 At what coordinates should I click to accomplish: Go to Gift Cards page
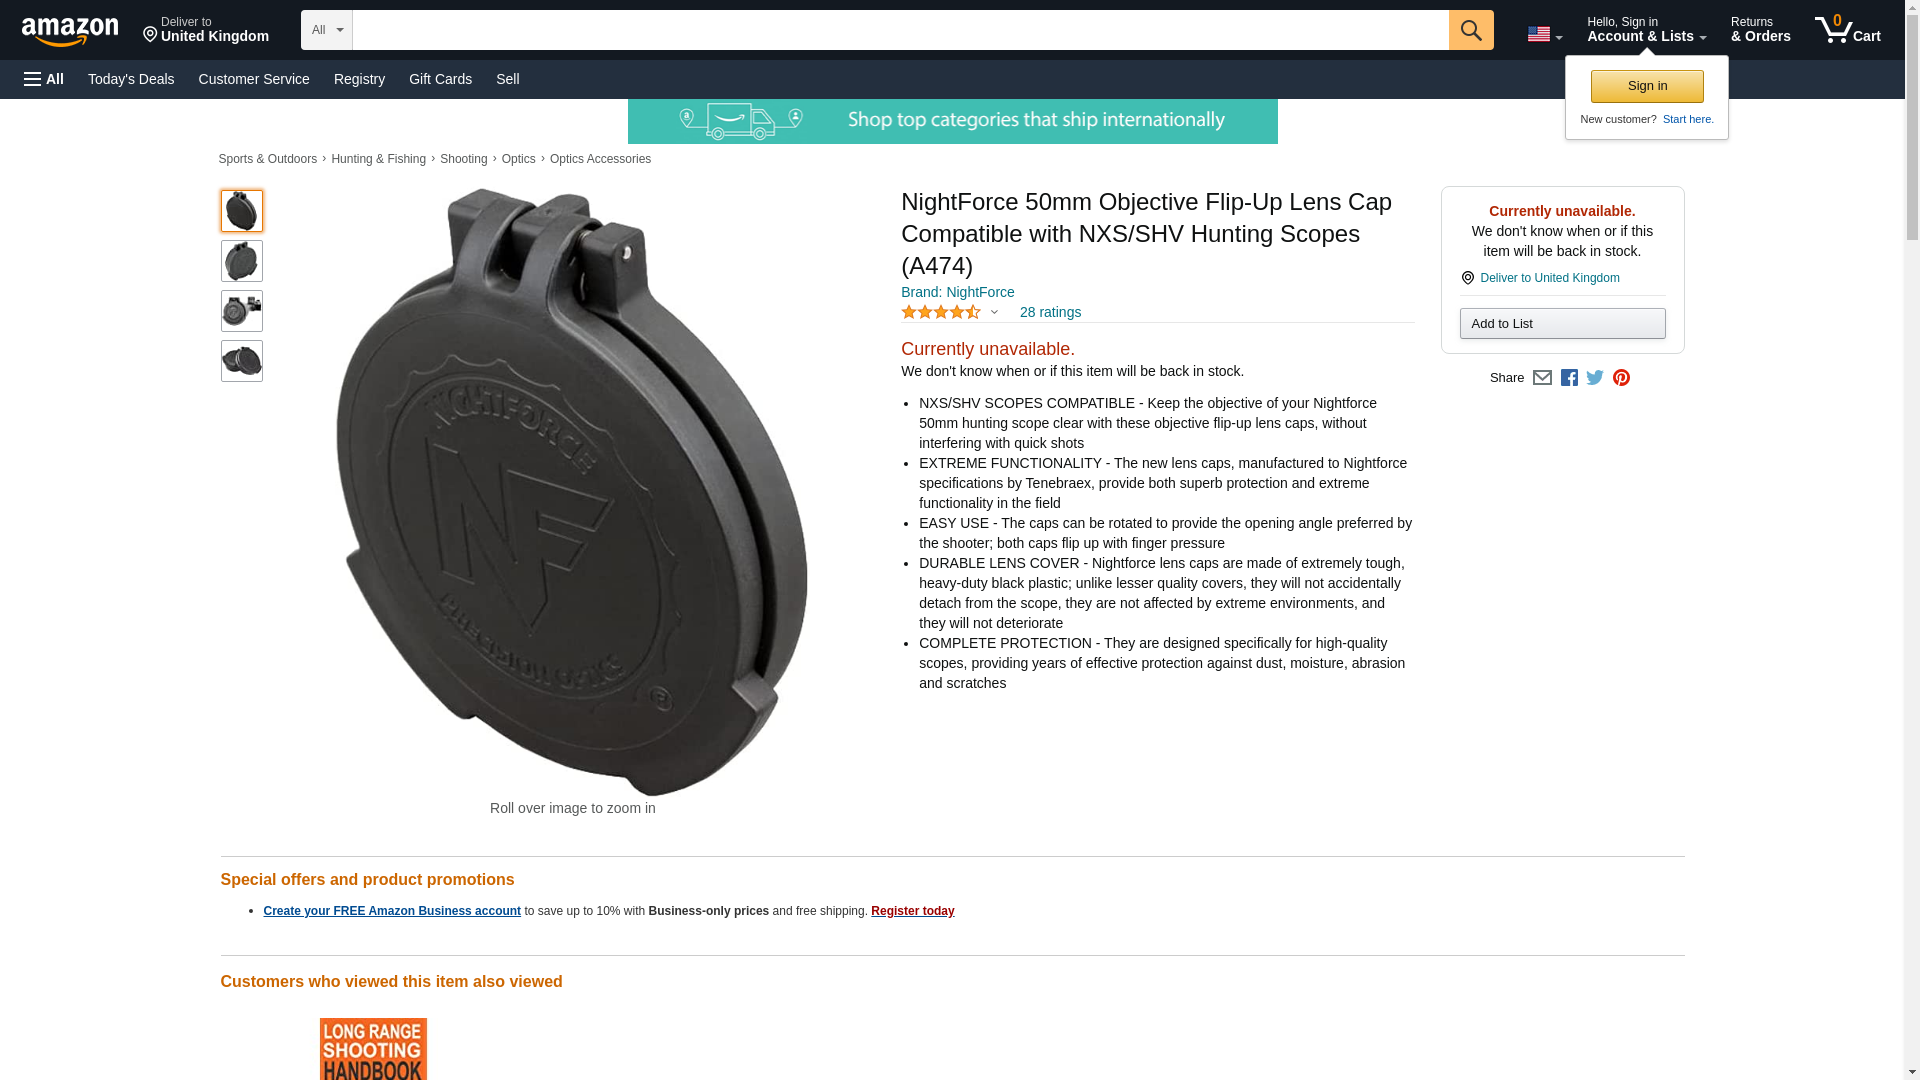click(440, 79)
